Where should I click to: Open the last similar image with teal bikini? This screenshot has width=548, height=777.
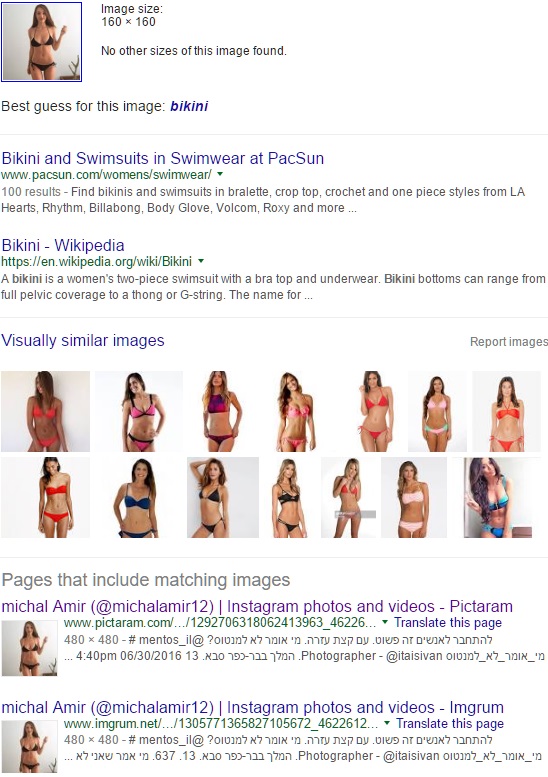[497, 498]
